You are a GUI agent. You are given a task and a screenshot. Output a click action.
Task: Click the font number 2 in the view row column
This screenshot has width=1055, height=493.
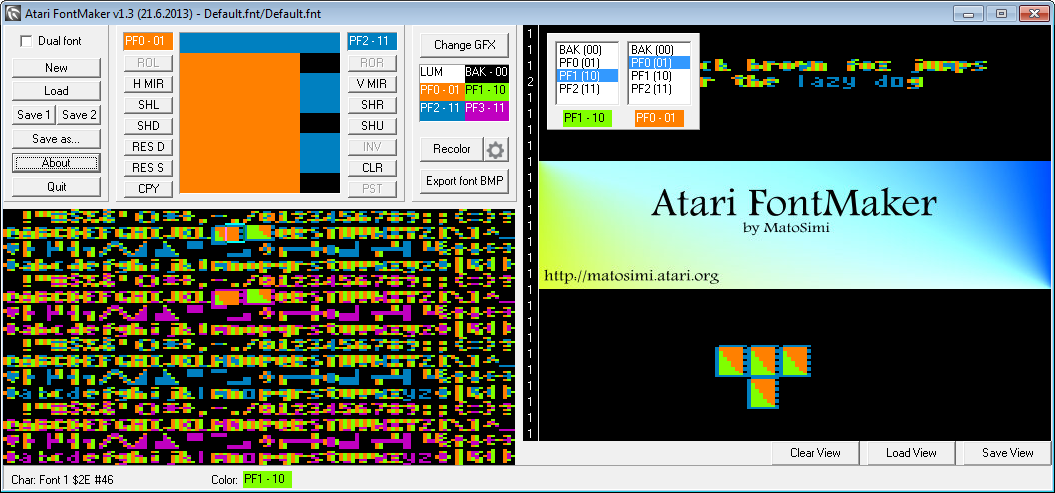point(531,81)
